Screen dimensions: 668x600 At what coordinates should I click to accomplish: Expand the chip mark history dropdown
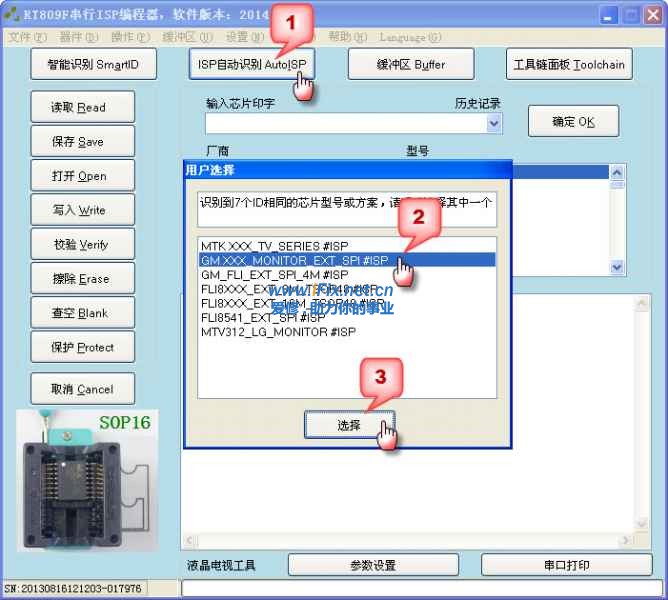494,123
